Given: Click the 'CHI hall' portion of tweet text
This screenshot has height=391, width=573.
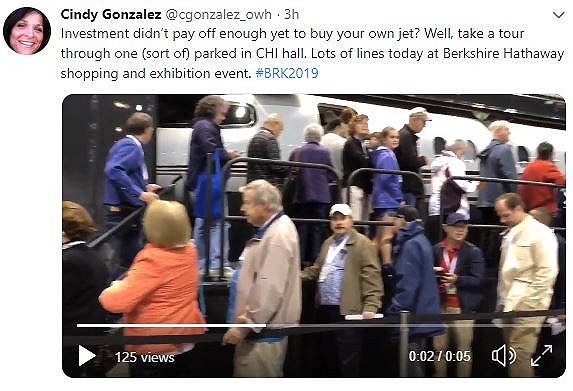Looking at the screenshot, I should (x=280, y=53).
